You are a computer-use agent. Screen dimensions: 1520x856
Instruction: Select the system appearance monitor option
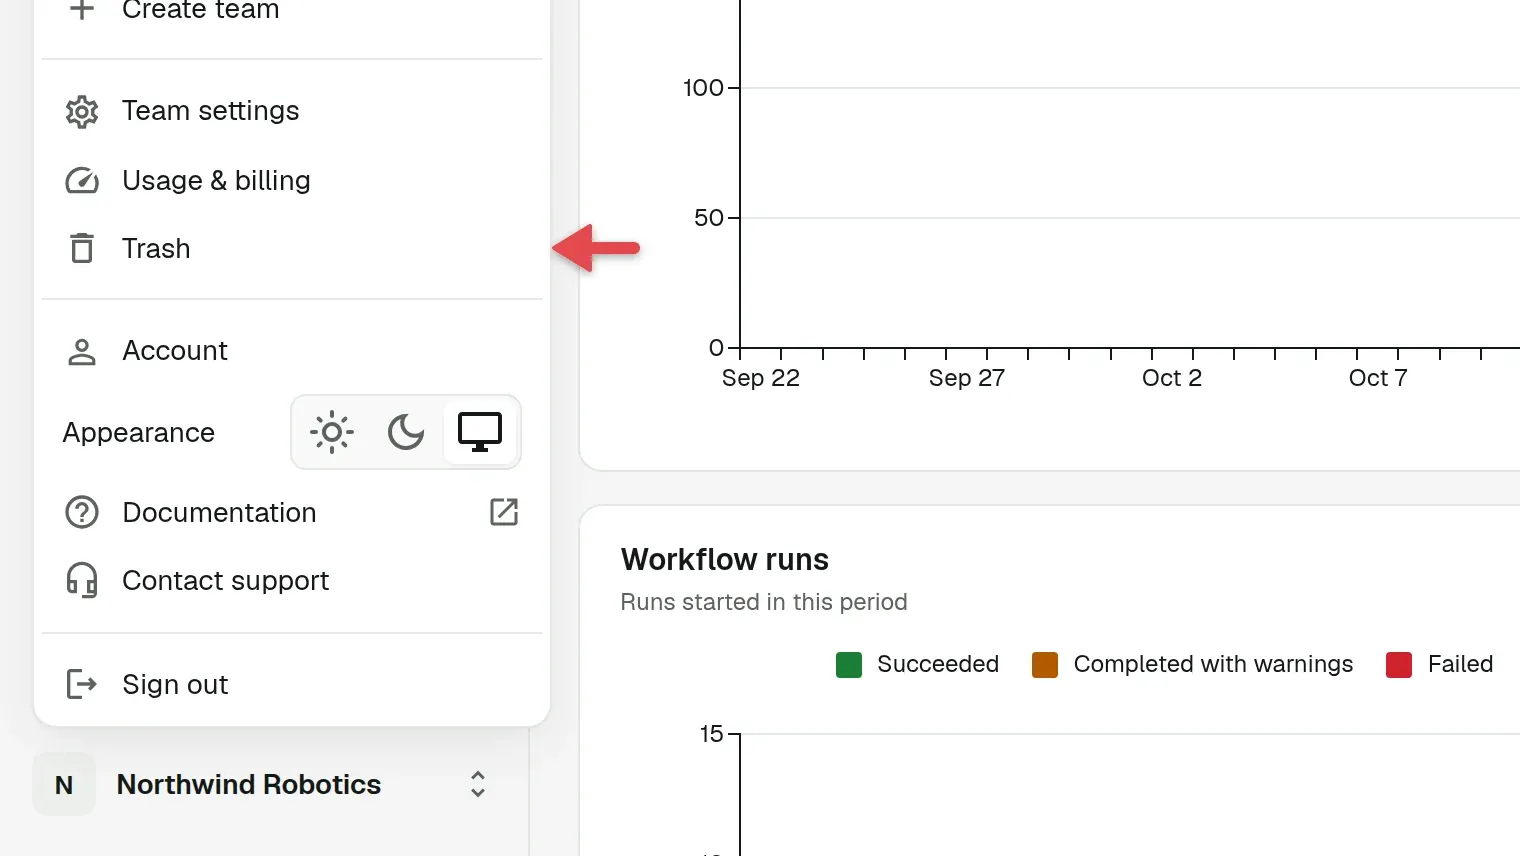(480, 432)
